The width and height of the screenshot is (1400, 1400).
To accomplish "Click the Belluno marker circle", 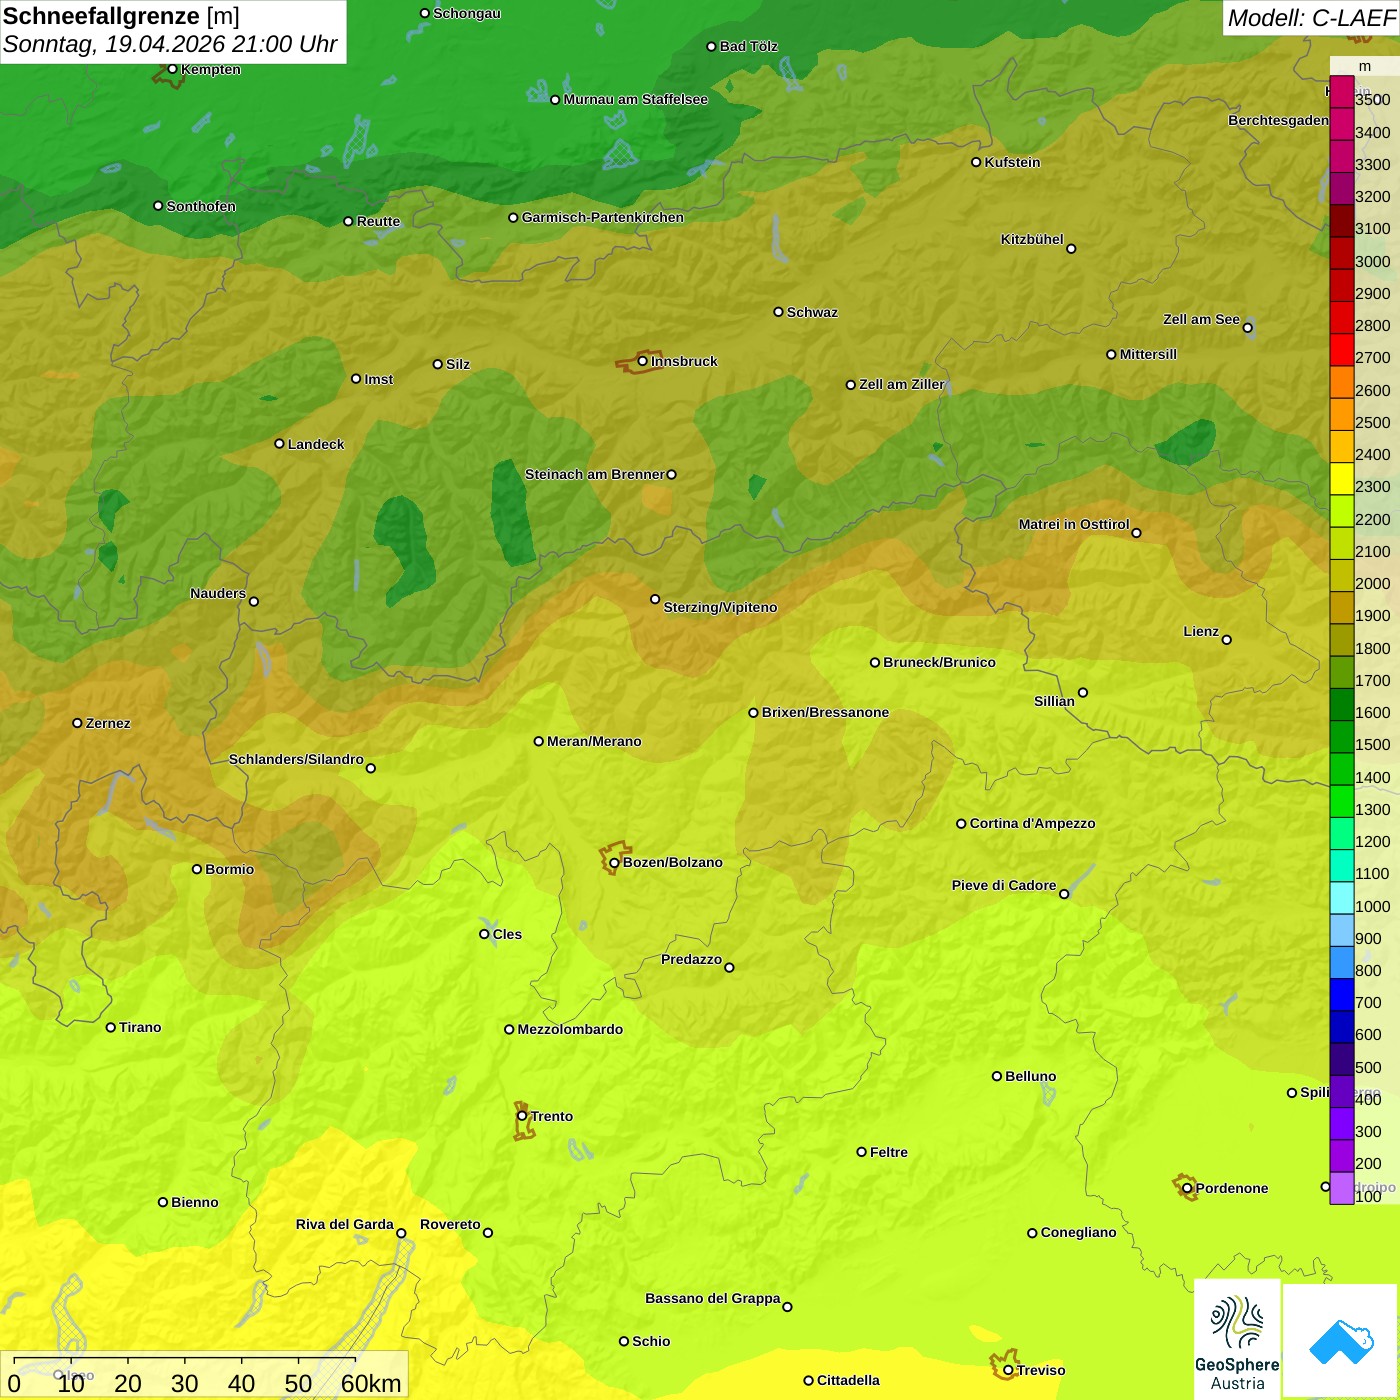I will pyautogui.click(x=997, y=1076).
